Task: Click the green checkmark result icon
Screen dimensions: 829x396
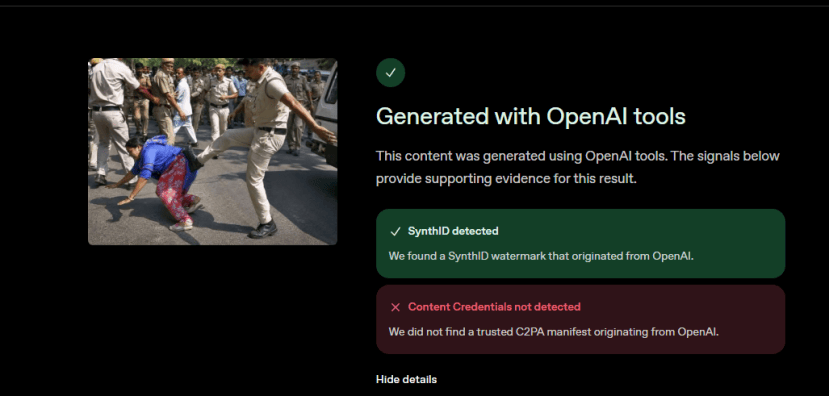Action: tap(391, 73)
